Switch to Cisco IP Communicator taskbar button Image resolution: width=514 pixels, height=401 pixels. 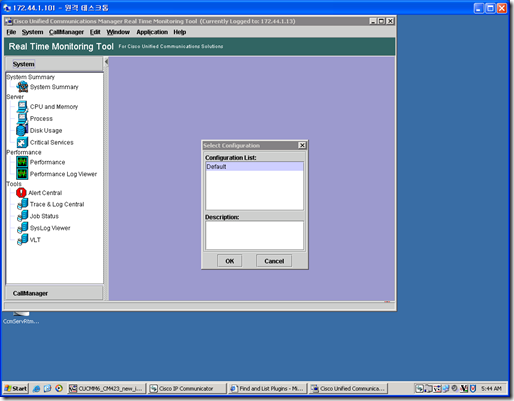(187, 389)
